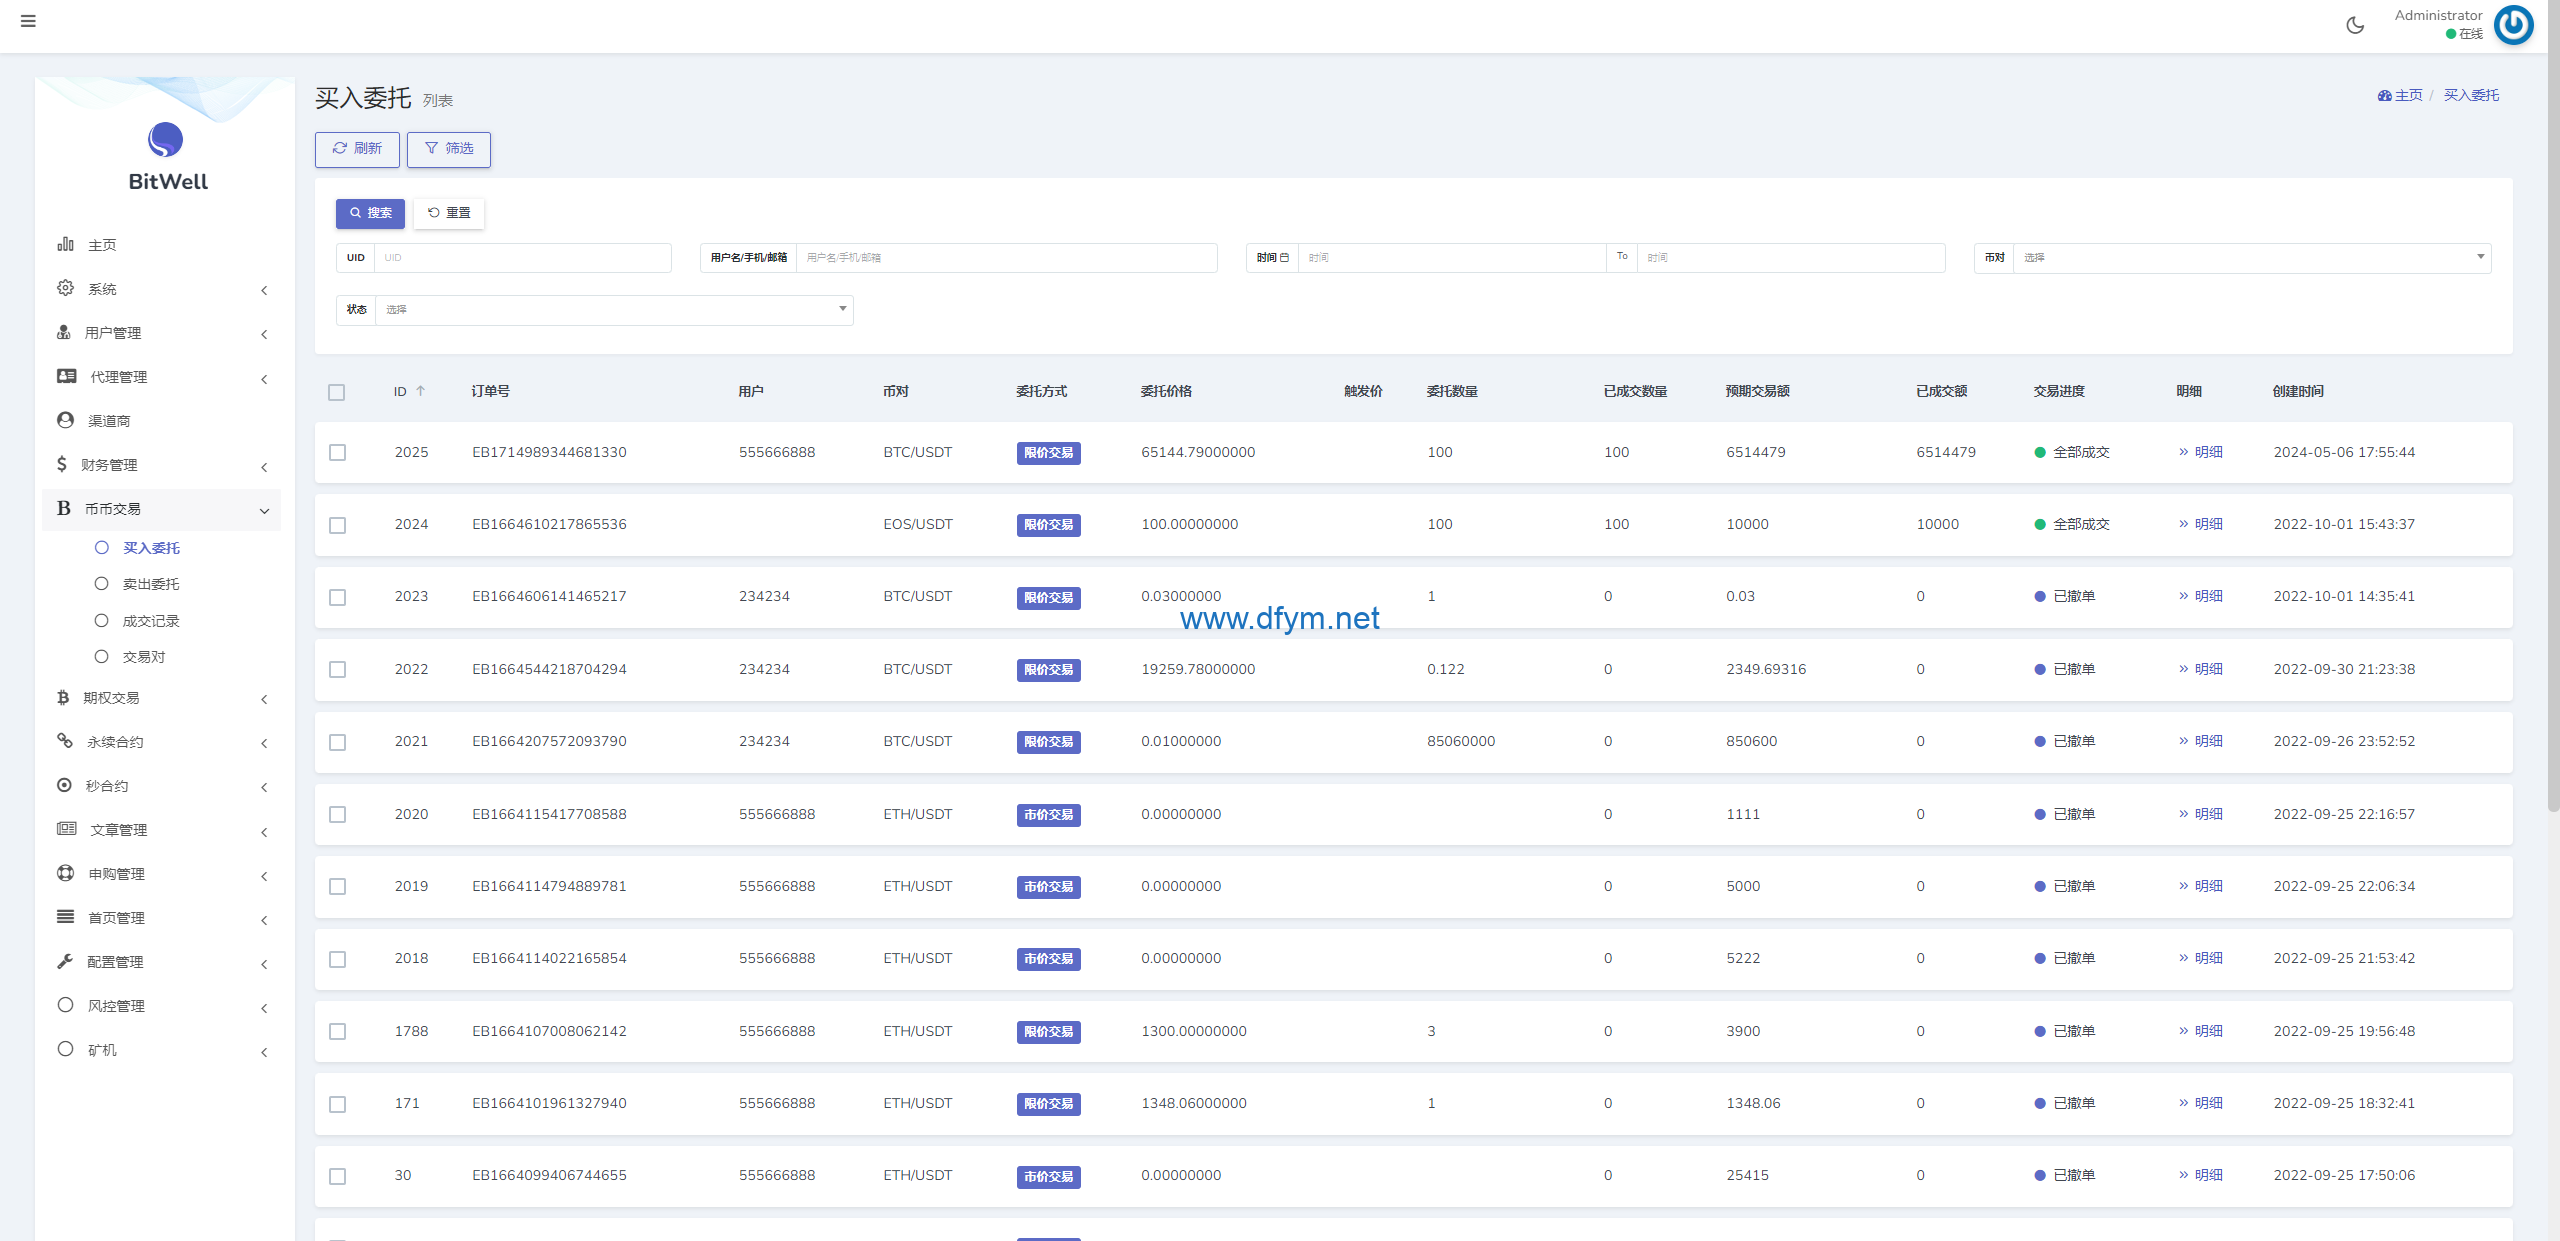
Task: Open the 卖出委托 submenu item
Action: (x=151, y=584)
